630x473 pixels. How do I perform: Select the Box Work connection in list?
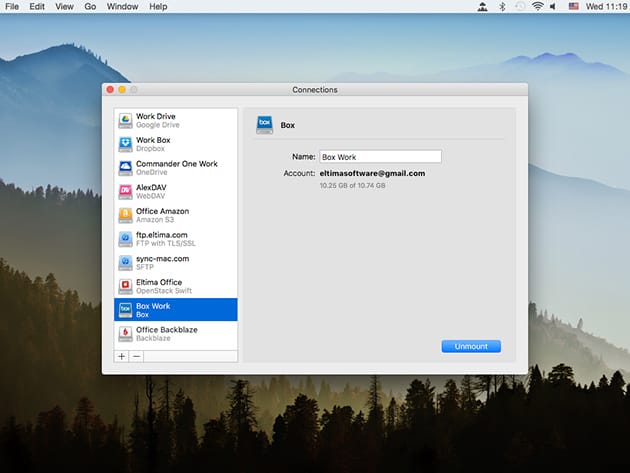coord(176,310)
